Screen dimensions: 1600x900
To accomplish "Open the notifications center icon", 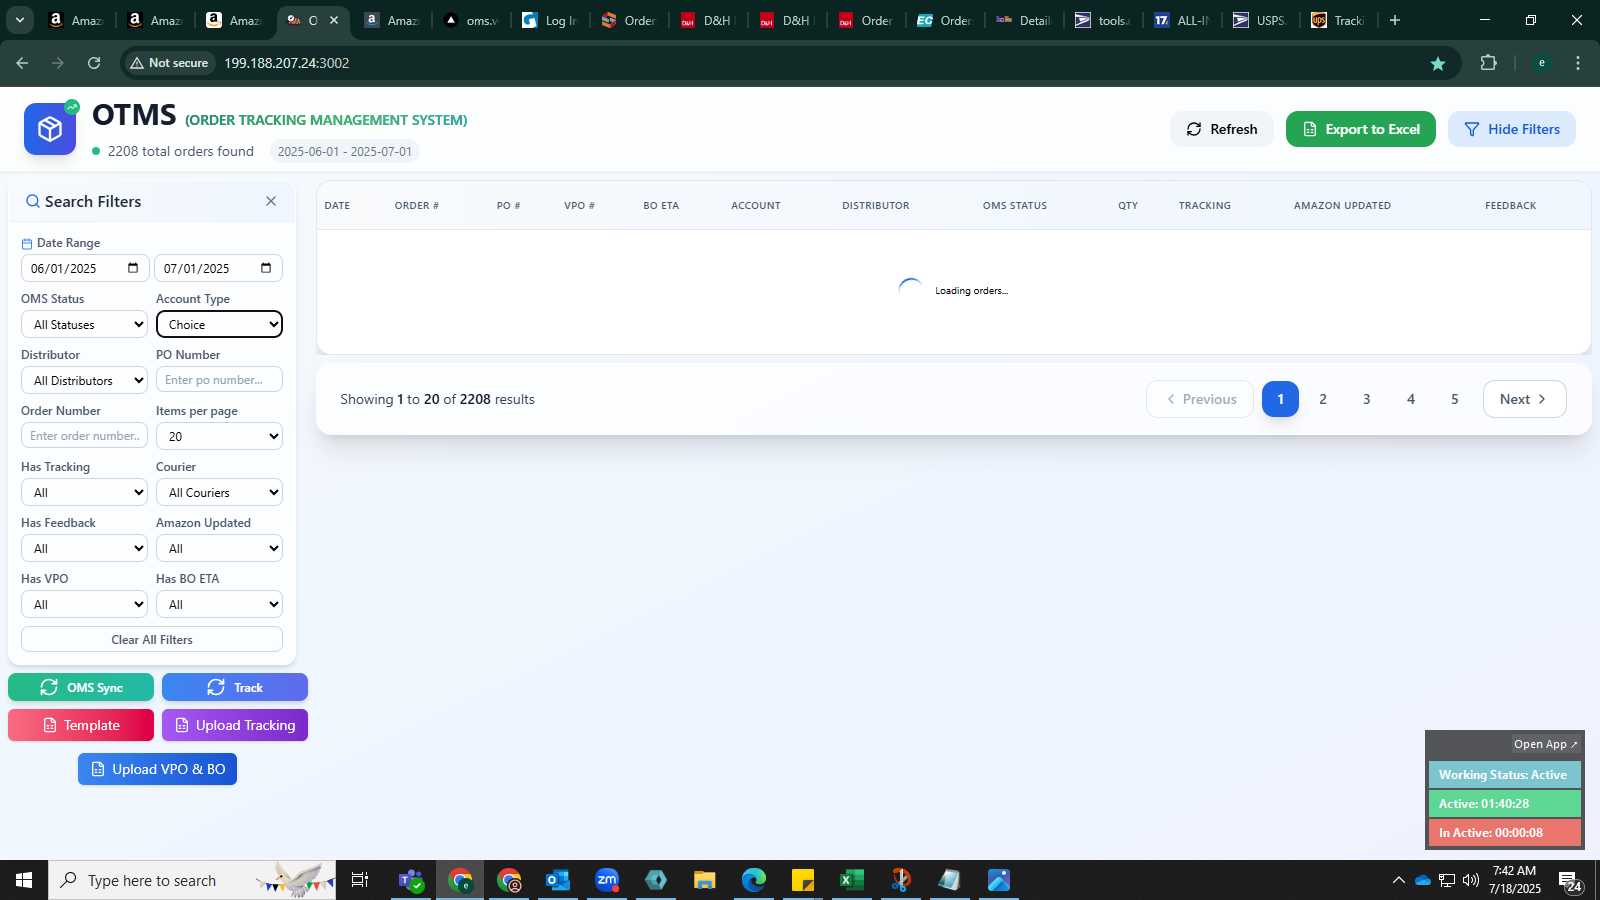I will click(1570, 881).
